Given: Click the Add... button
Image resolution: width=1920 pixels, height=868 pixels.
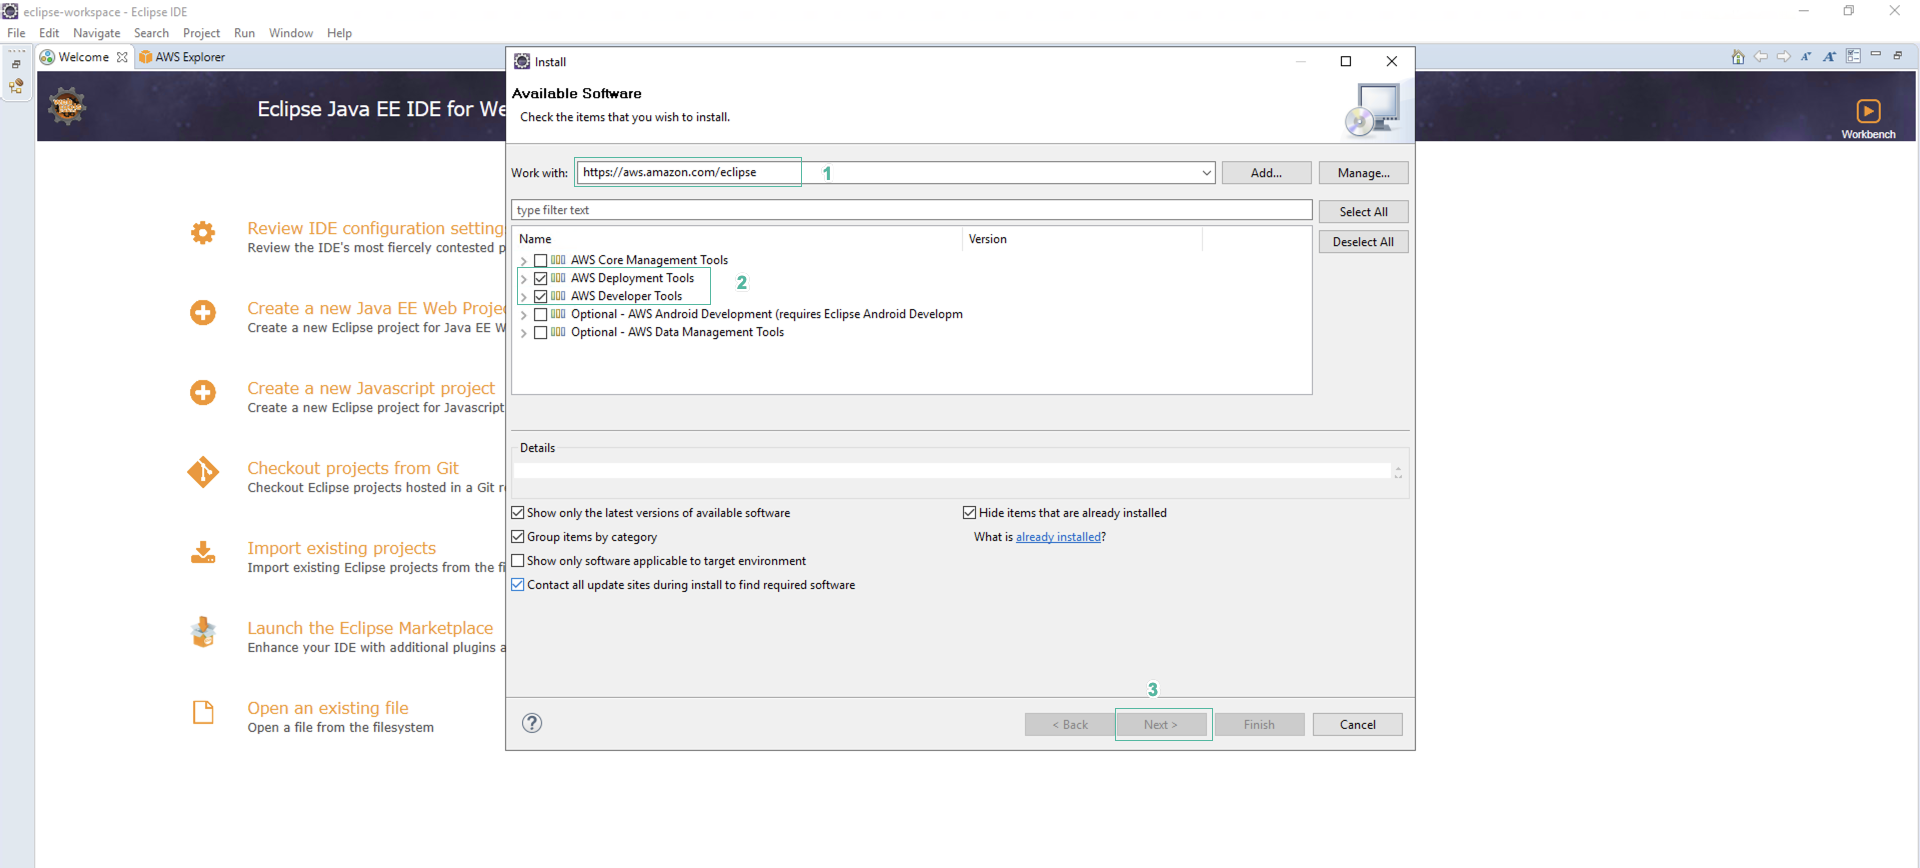Looking at the screenshot, I should (x=1266, y=173).
